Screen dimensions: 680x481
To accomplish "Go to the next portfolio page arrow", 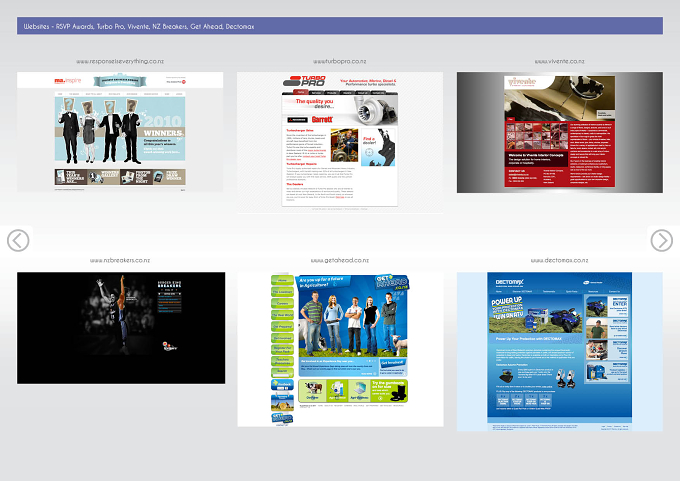I will click(662, 240).
